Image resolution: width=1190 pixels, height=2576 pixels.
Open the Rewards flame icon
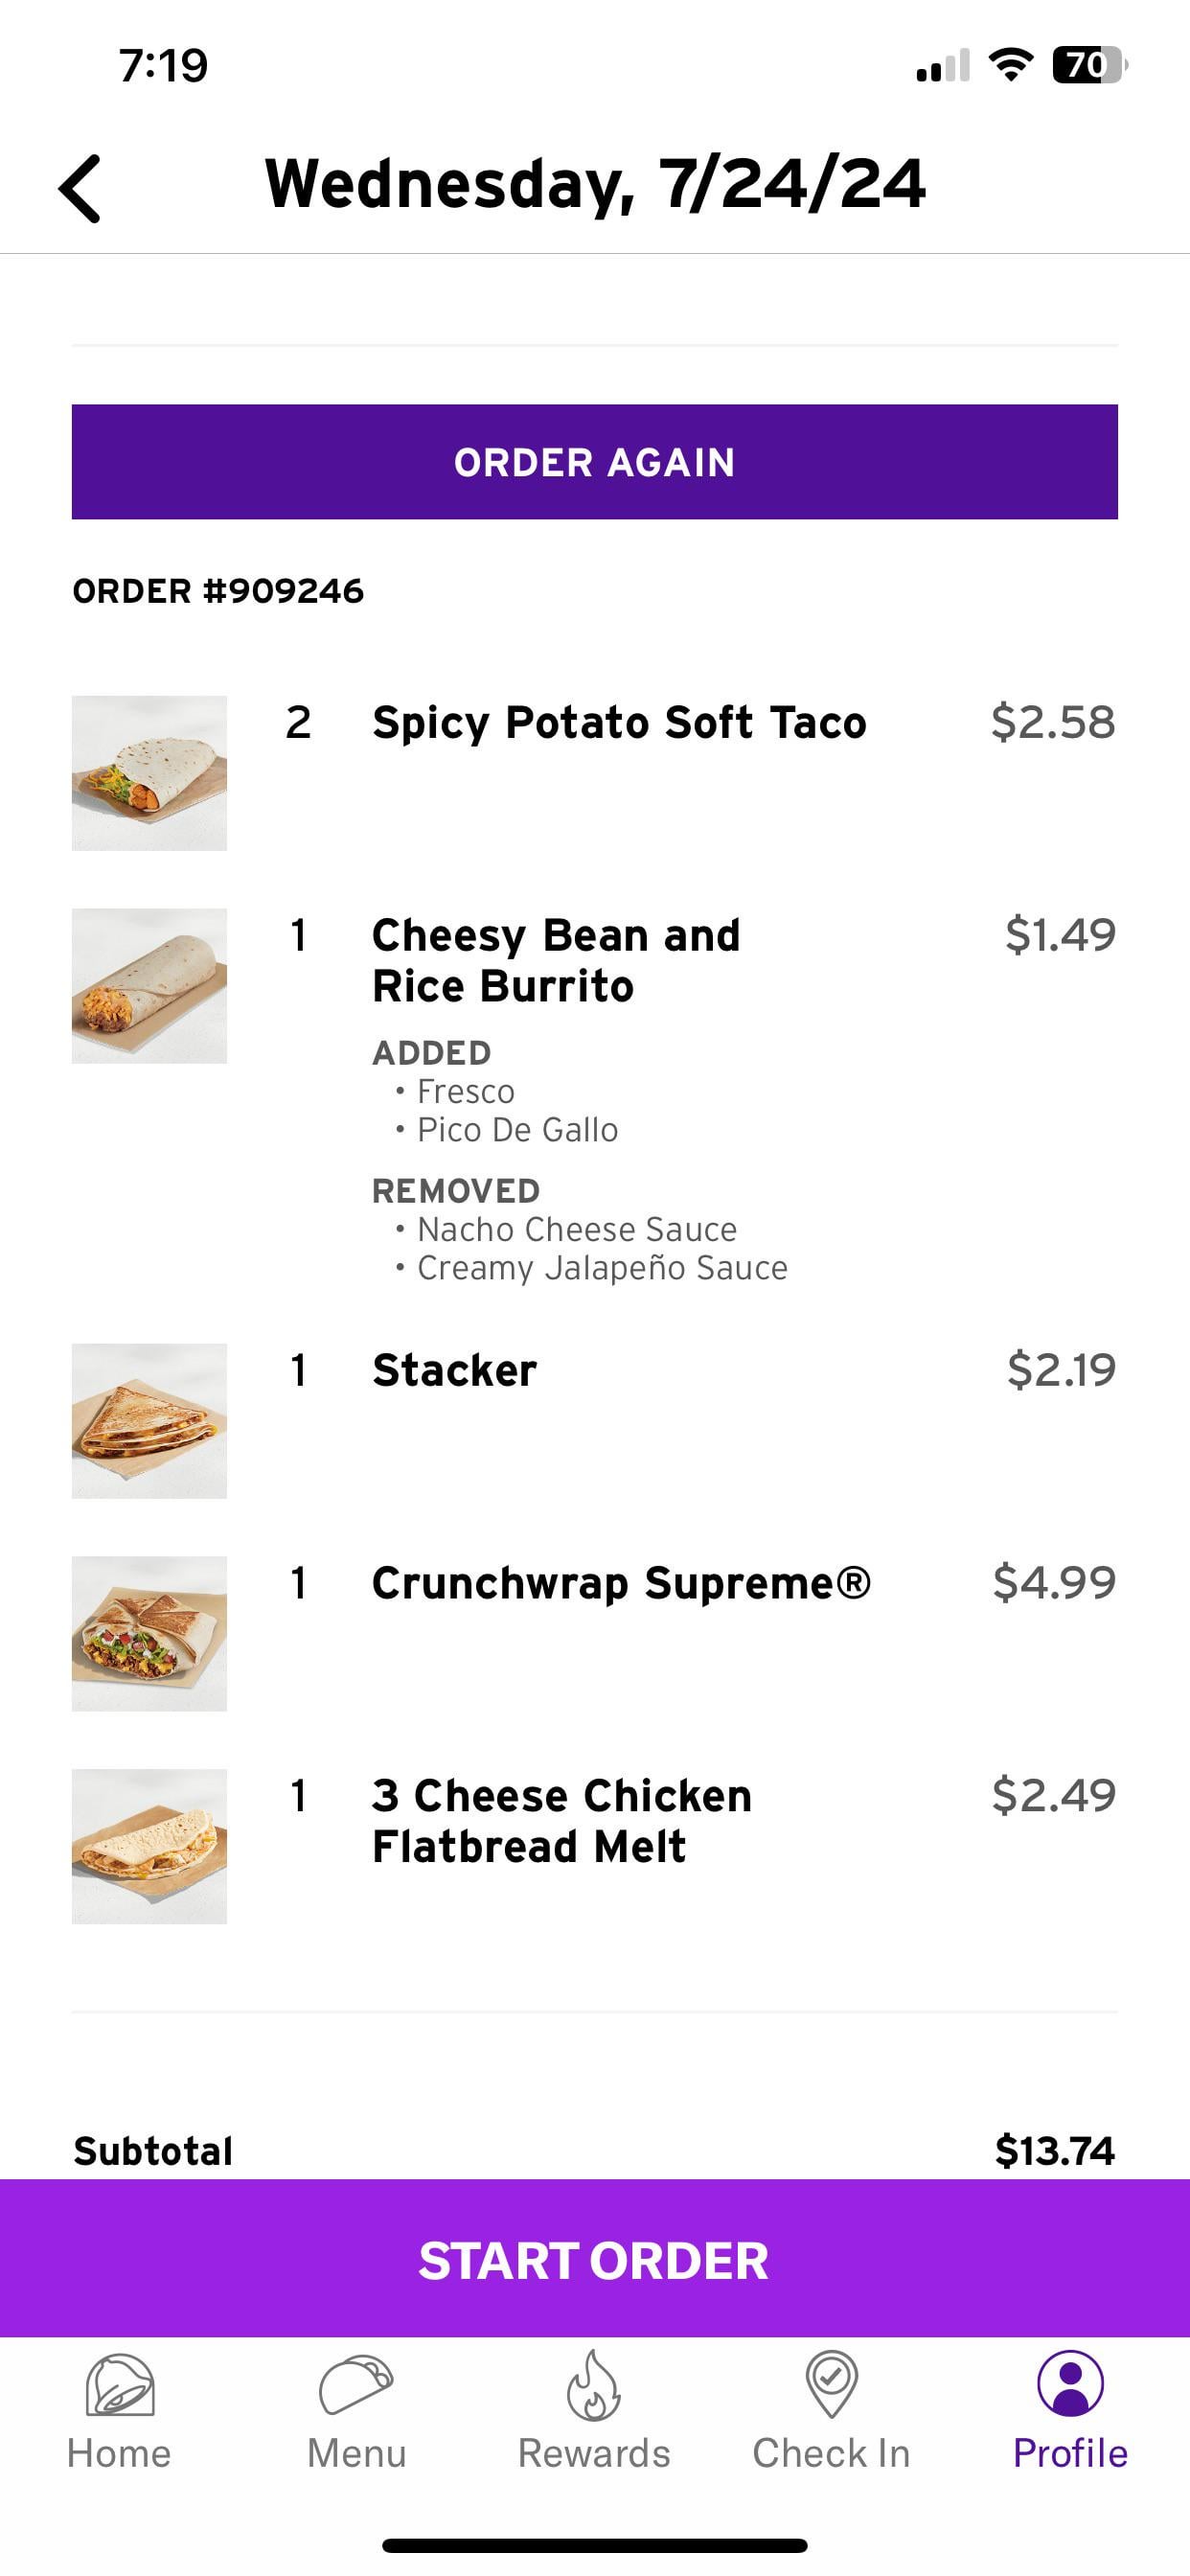[x=594, y=2384]
